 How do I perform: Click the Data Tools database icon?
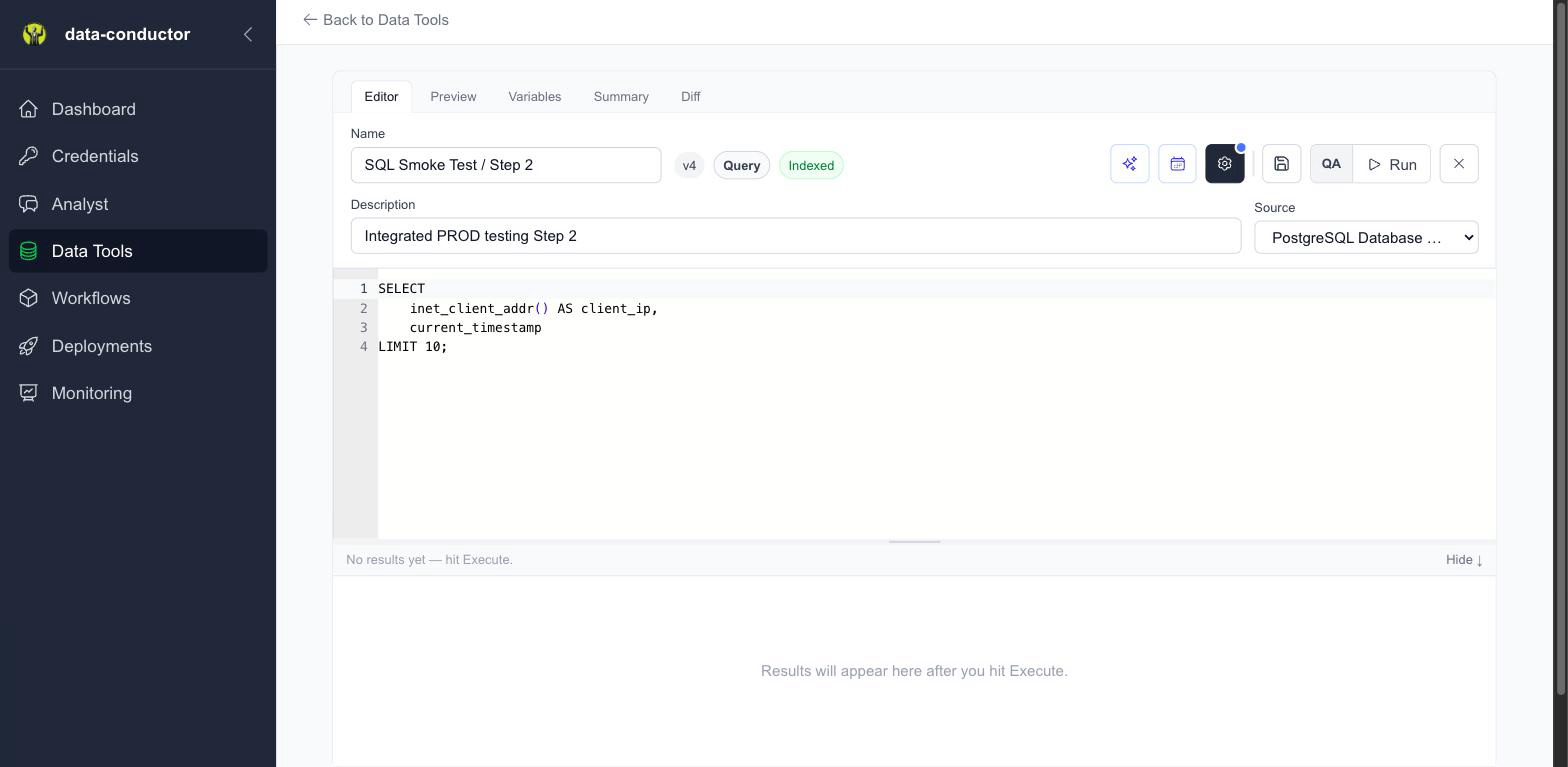click(29, 251)
